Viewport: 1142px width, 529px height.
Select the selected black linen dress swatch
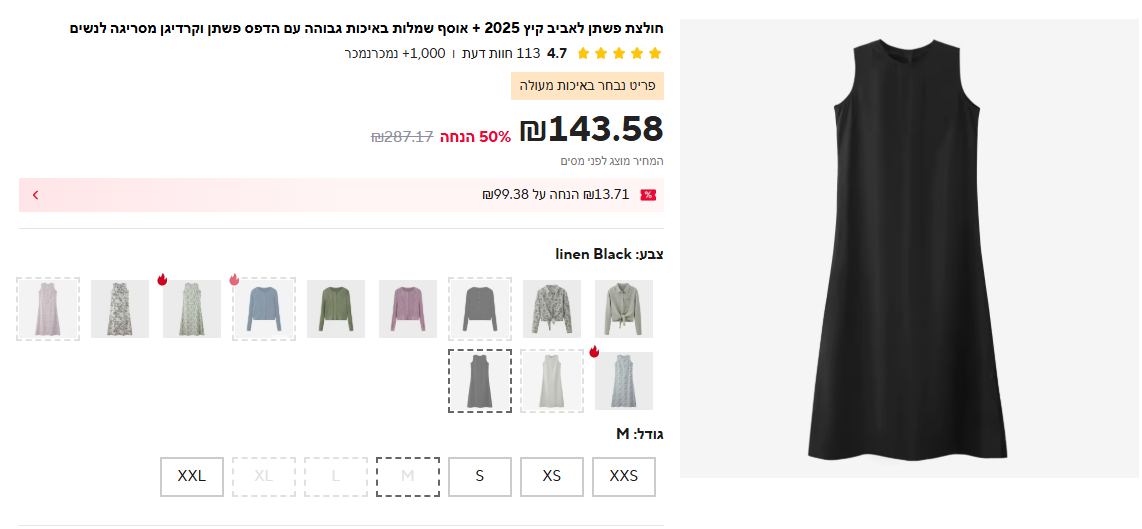click(480, 381)
